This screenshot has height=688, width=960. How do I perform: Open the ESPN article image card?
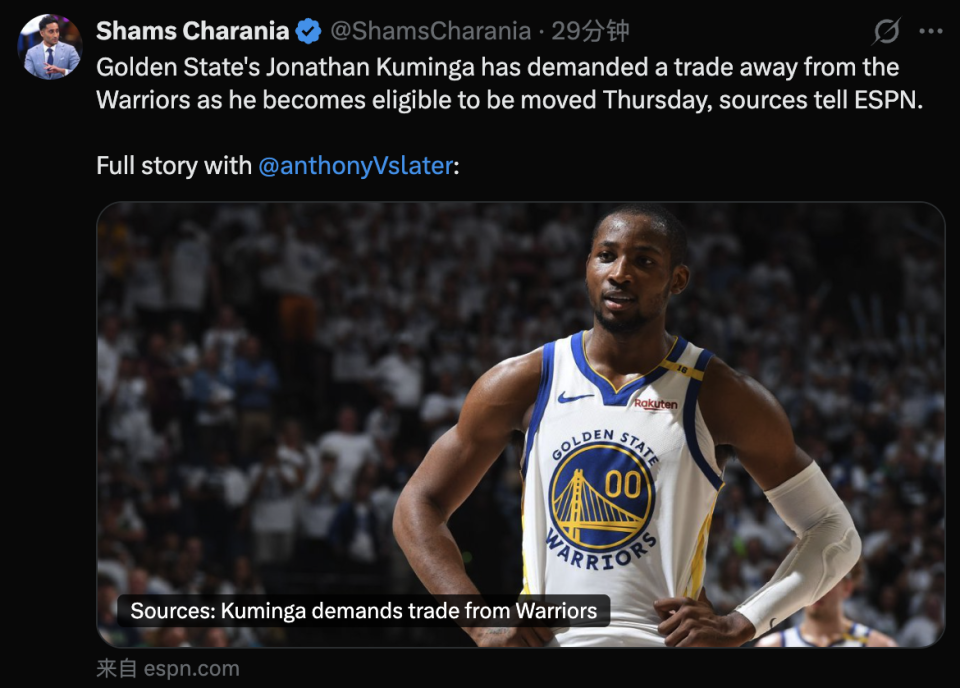pyautogui.click(x=521, y=424)
